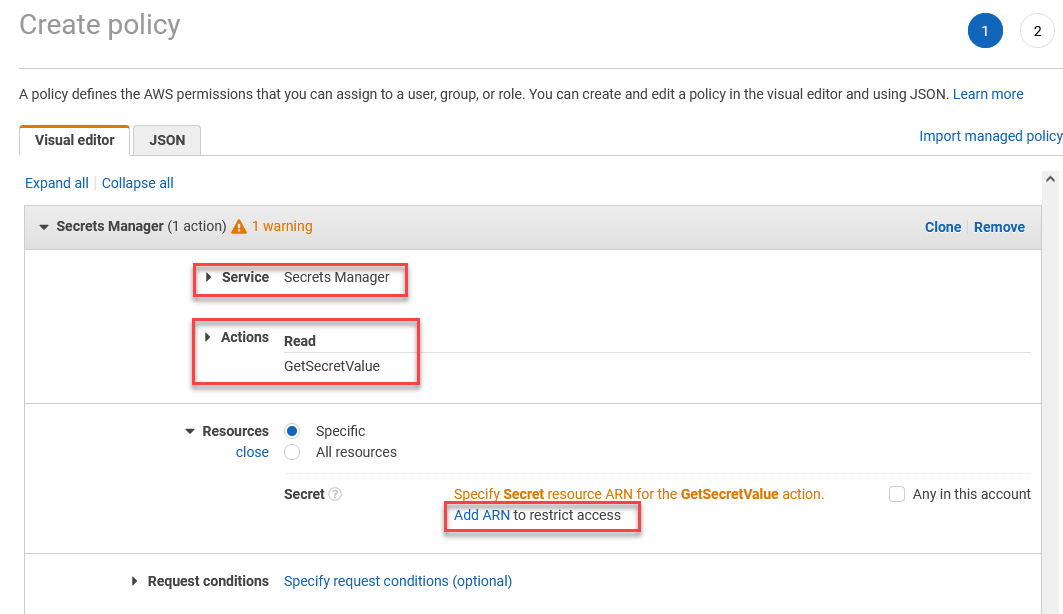Screen dimensions: 1063x614
Task: Clone the Secrets Manager statement
Action: 943,227
